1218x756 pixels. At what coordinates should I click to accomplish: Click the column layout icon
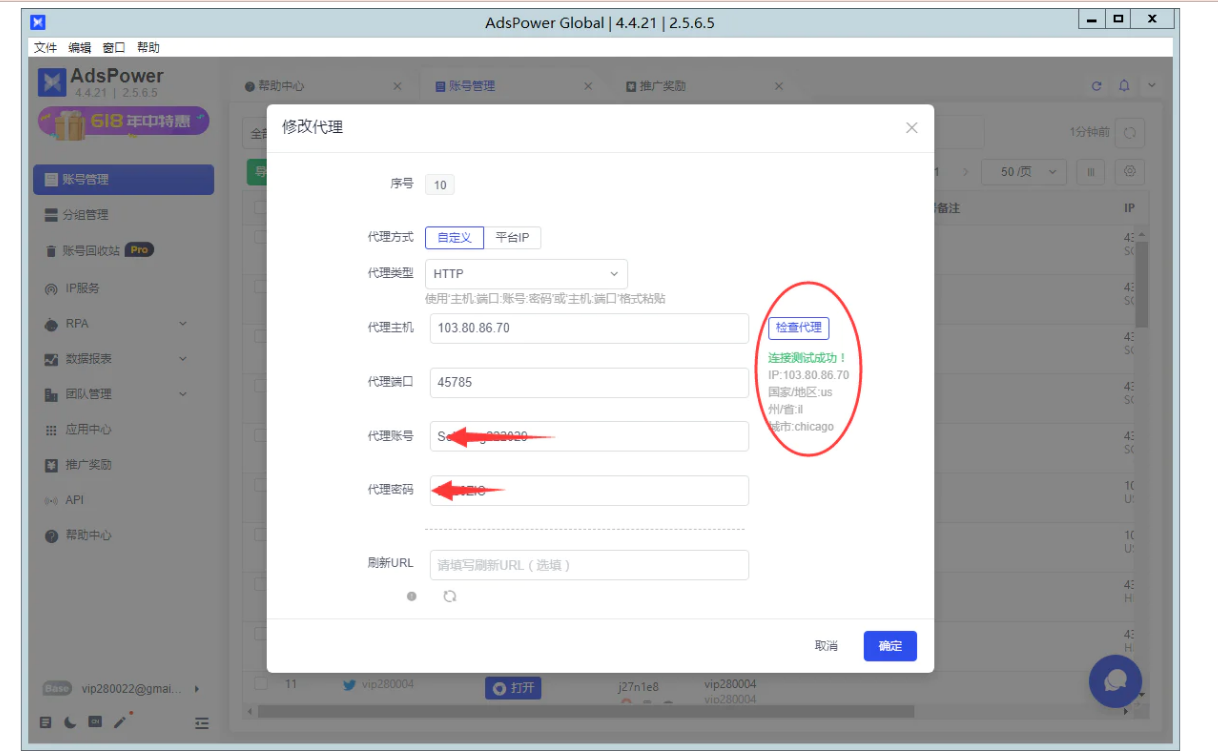(1090, 172)
